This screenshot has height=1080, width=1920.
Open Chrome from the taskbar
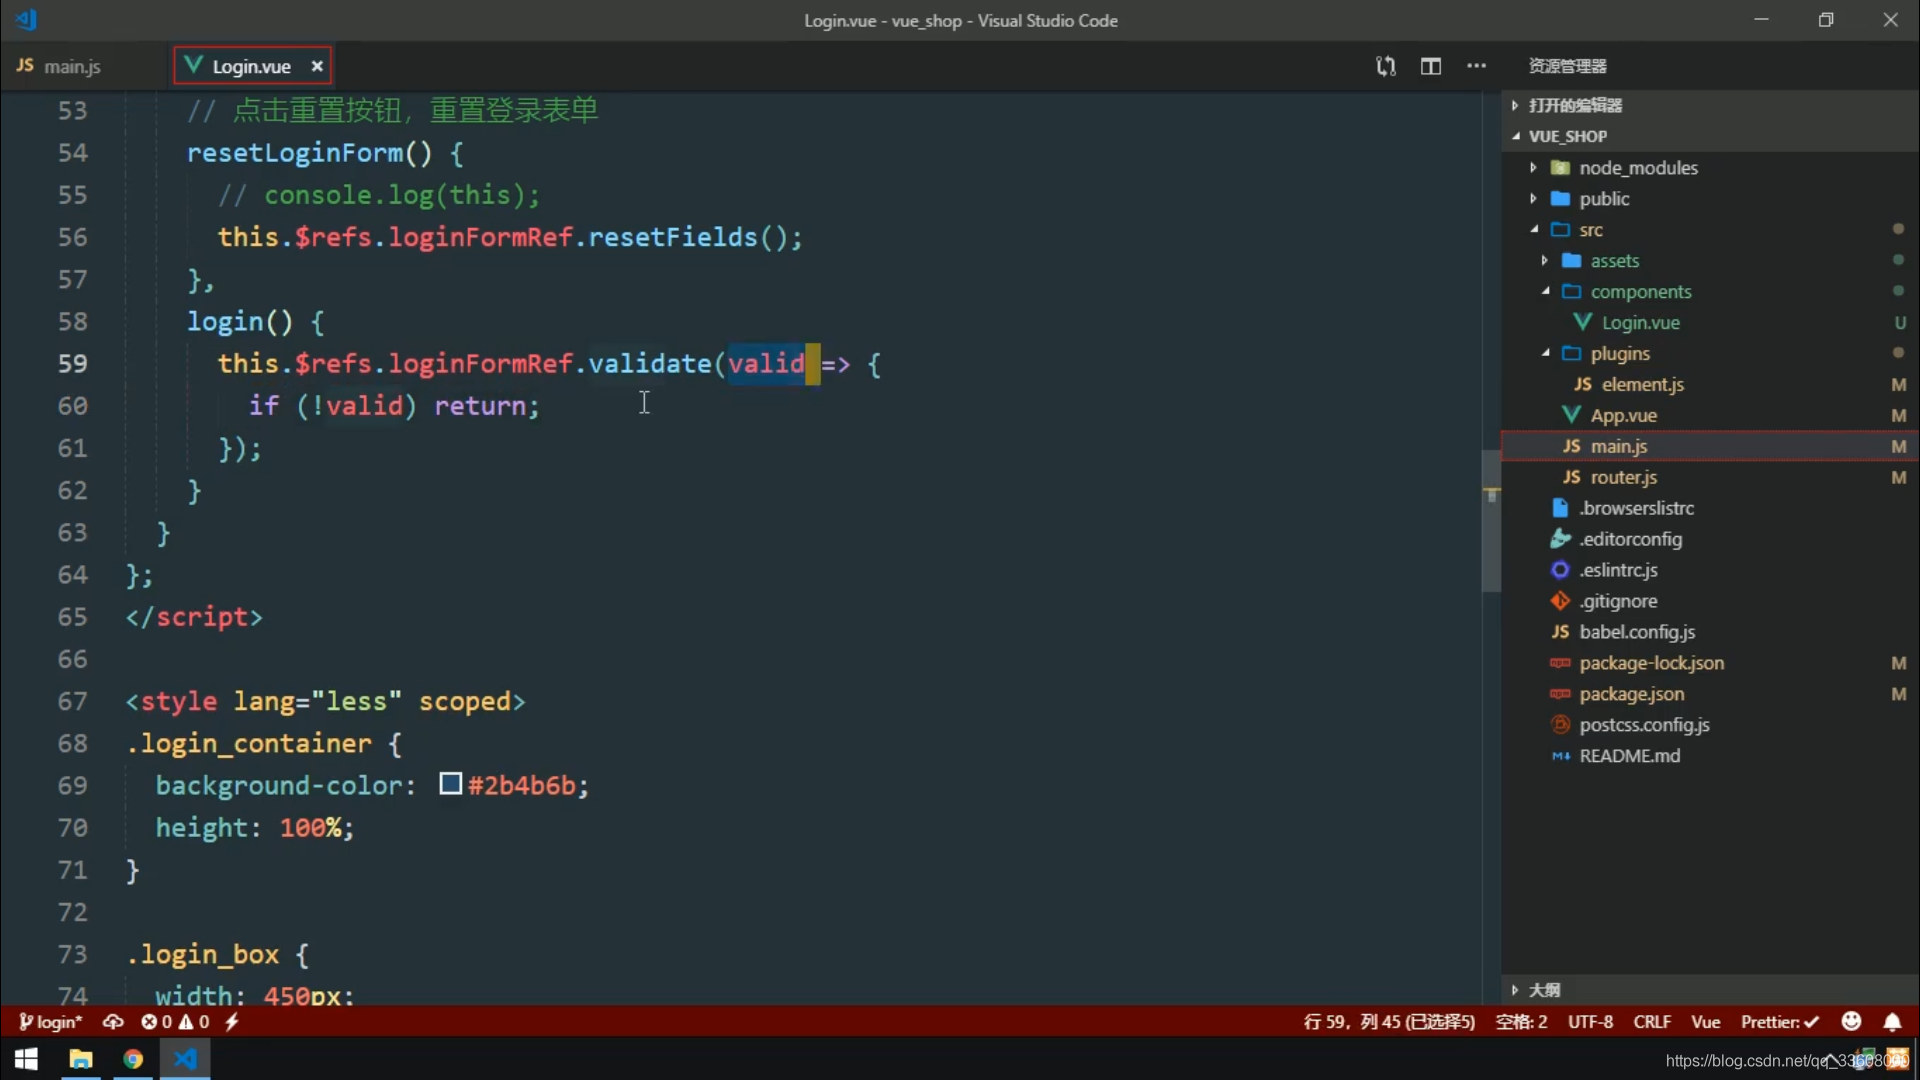[x=133, y=1059]
